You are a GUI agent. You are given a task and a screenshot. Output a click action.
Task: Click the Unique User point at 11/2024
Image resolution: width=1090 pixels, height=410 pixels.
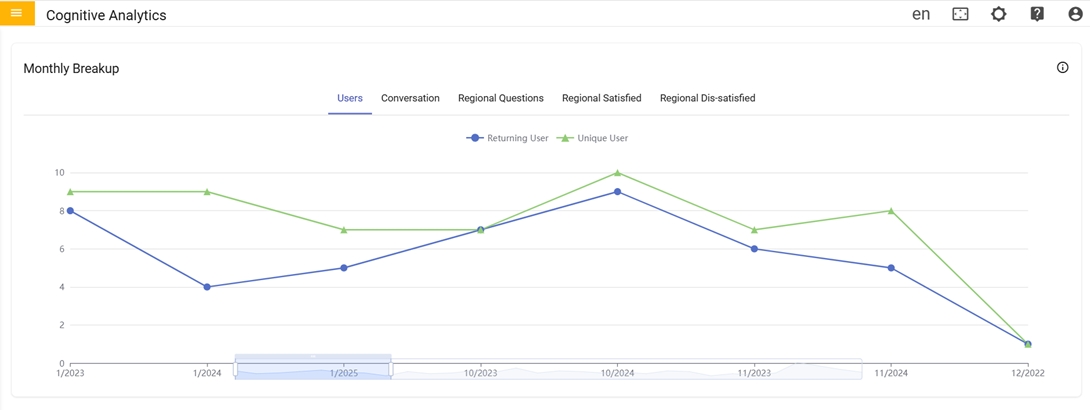pos(891,211)
